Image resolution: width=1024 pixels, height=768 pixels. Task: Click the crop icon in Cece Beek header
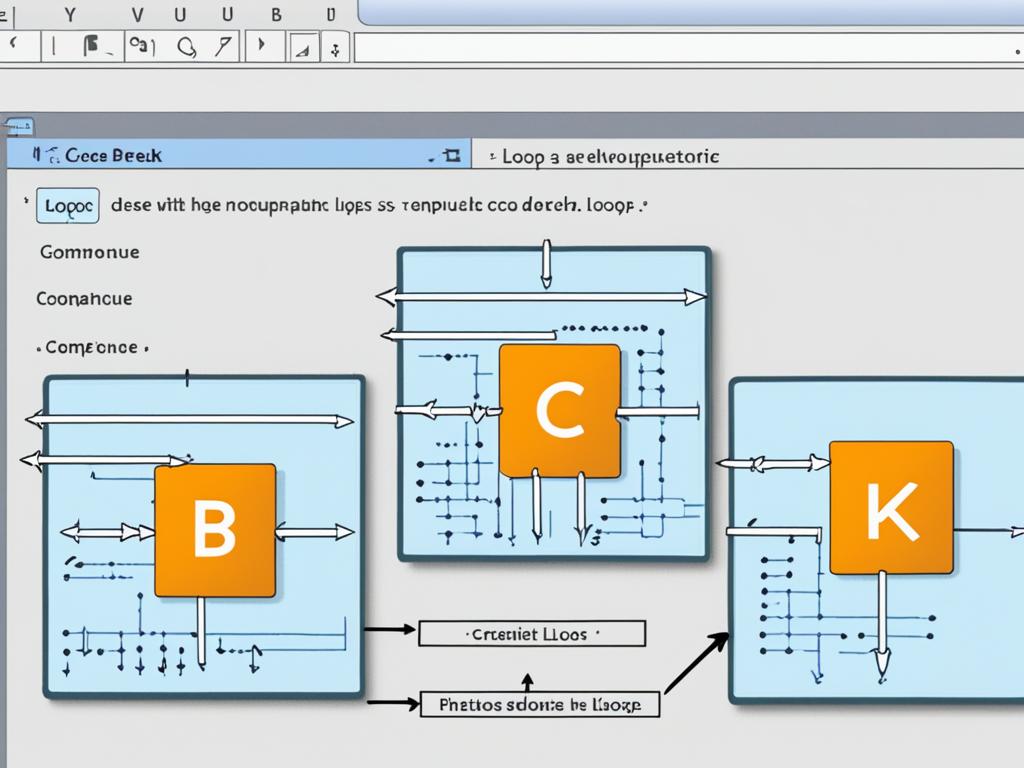click(x=450, y=155)
